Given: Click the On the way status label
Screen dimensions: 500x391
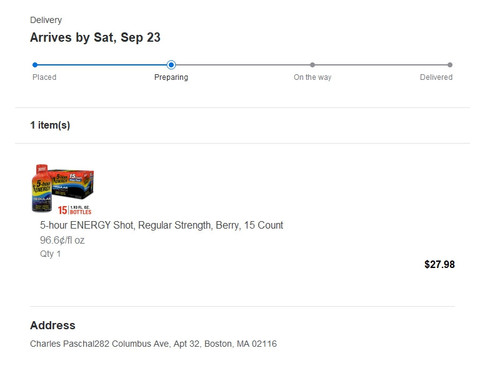Looking at the screenshot, I should pyautogui.click(x=312, y=77).
